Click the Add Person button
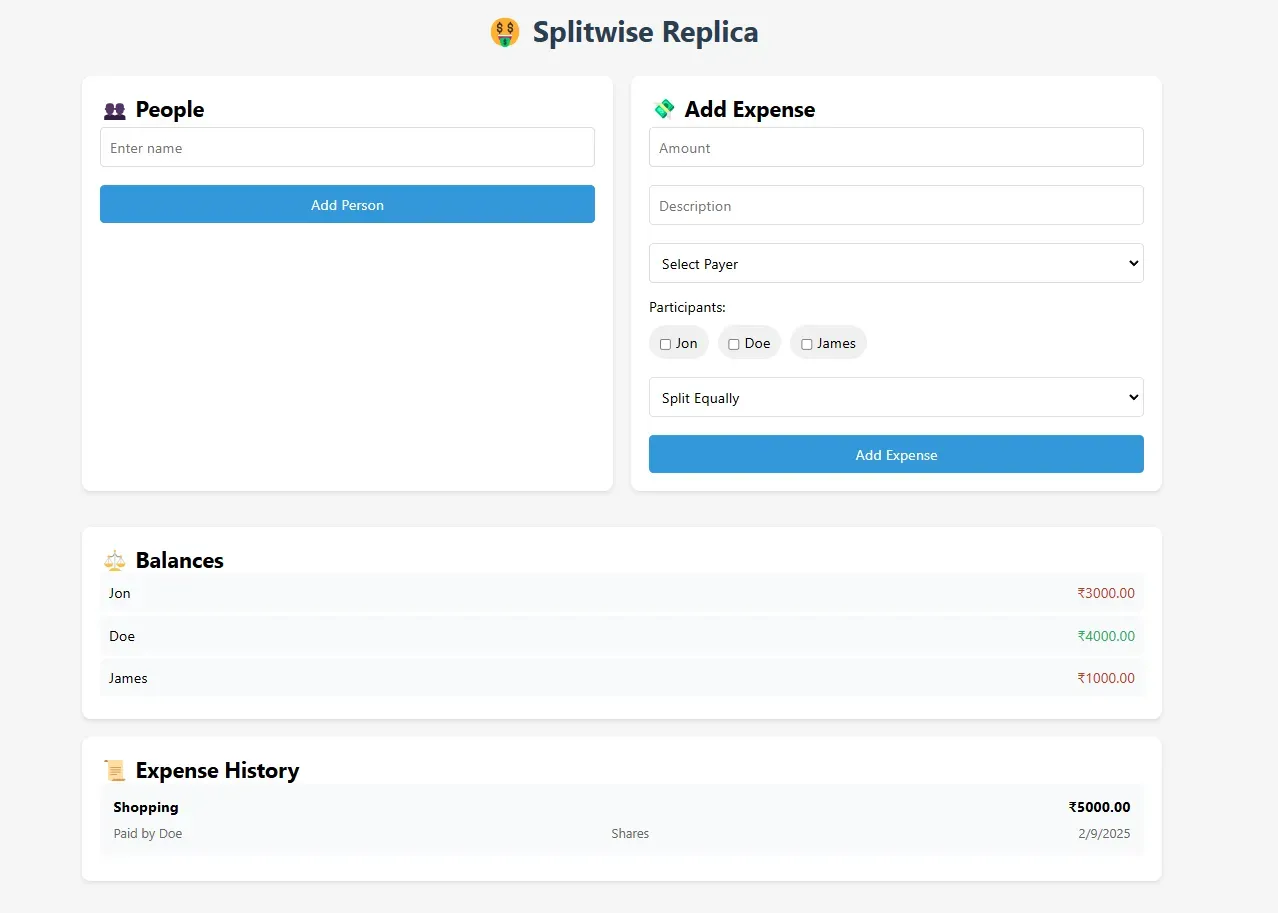 (347, 204)
